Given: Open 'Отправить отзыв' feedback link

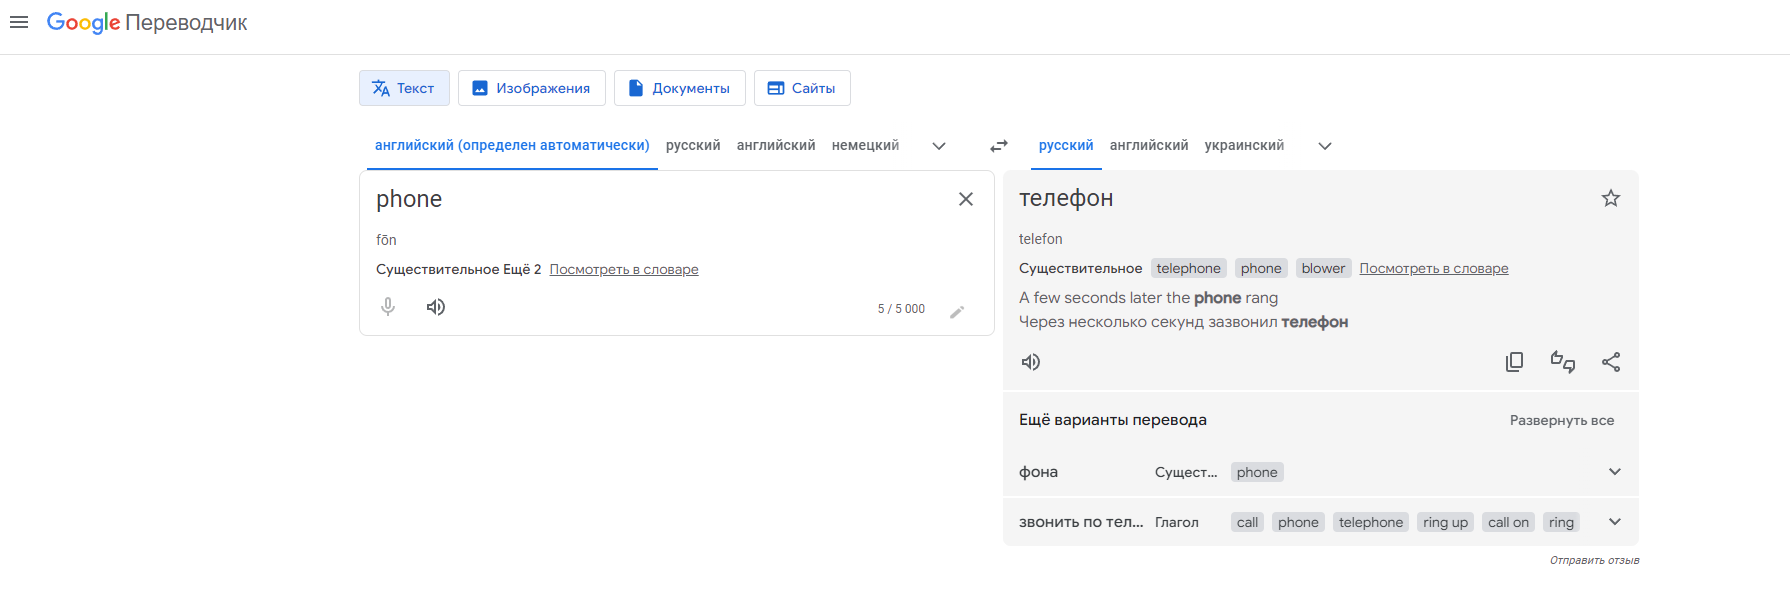Looking at the screenshot, I should click(1595, 560).
